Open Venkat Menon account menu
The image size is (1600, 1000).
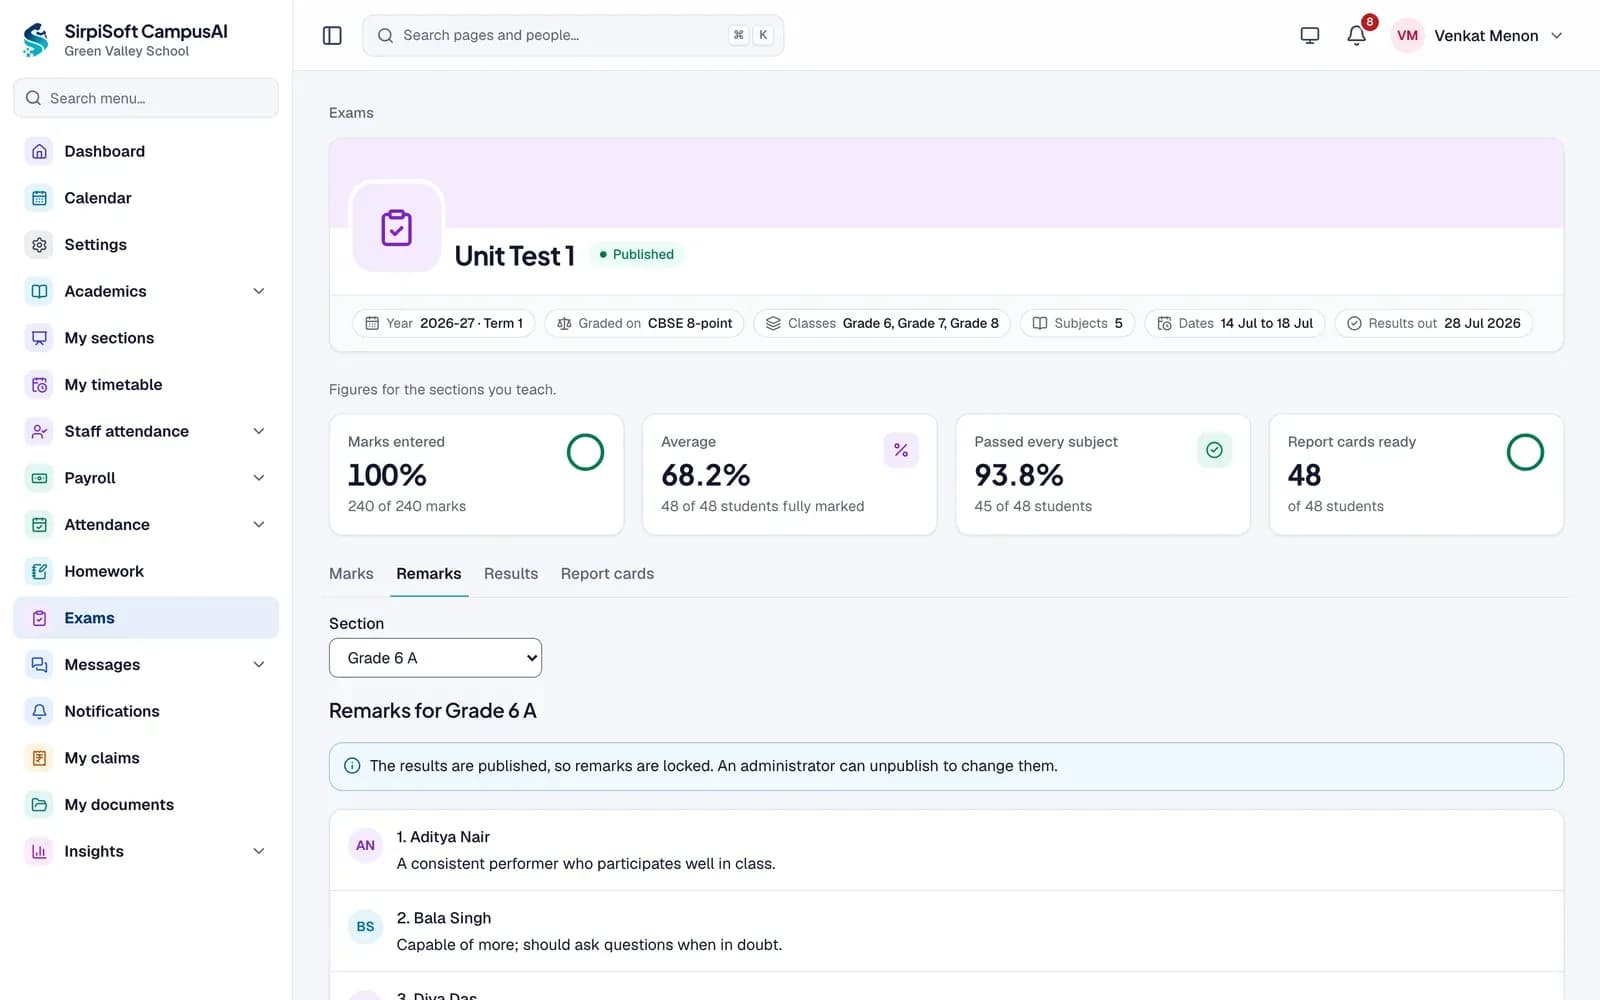(x=1478, y=36)
